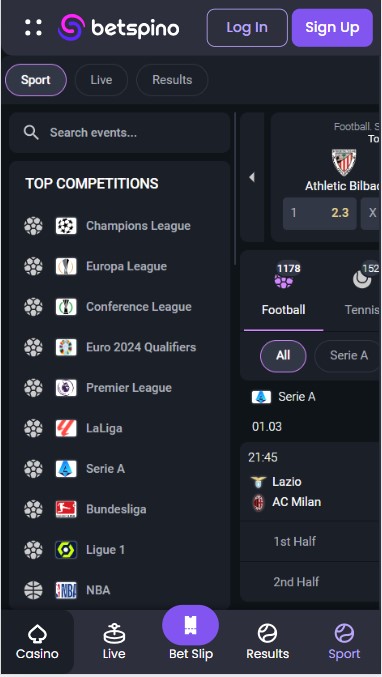Toggle the Serie A filter pill

[349, 355]
